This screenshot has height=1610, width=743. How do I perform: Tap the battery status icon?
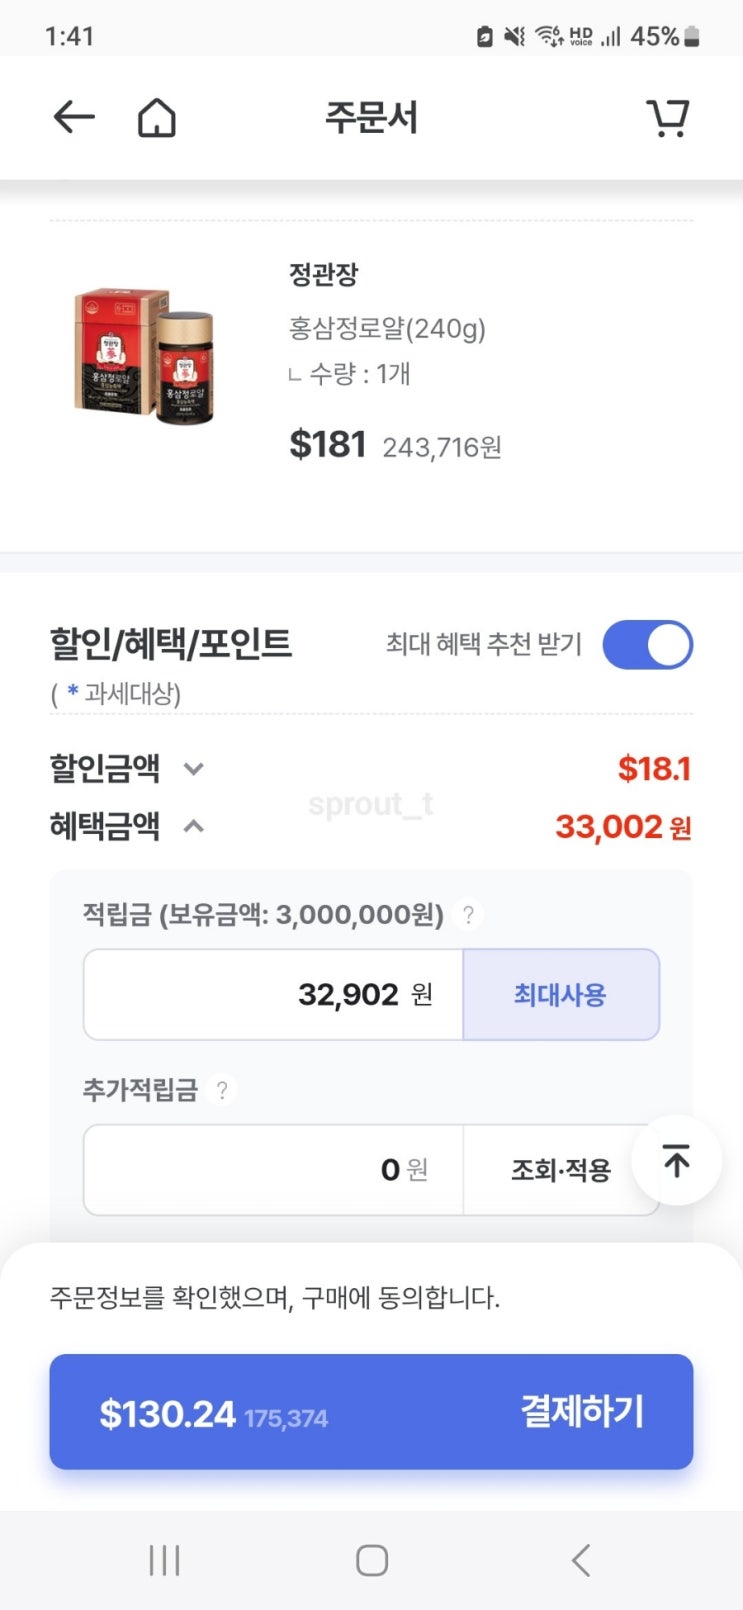(692, 37)
